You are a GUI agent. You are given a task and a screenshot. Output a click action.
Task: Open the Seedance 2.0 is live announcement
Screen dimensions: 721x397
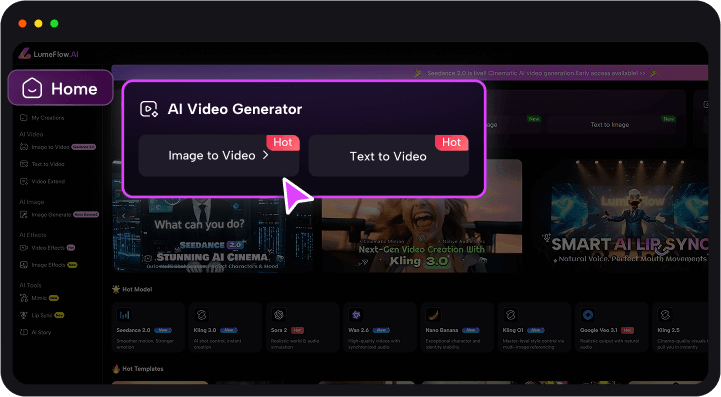pyautogui.click(x=536, y=73)
